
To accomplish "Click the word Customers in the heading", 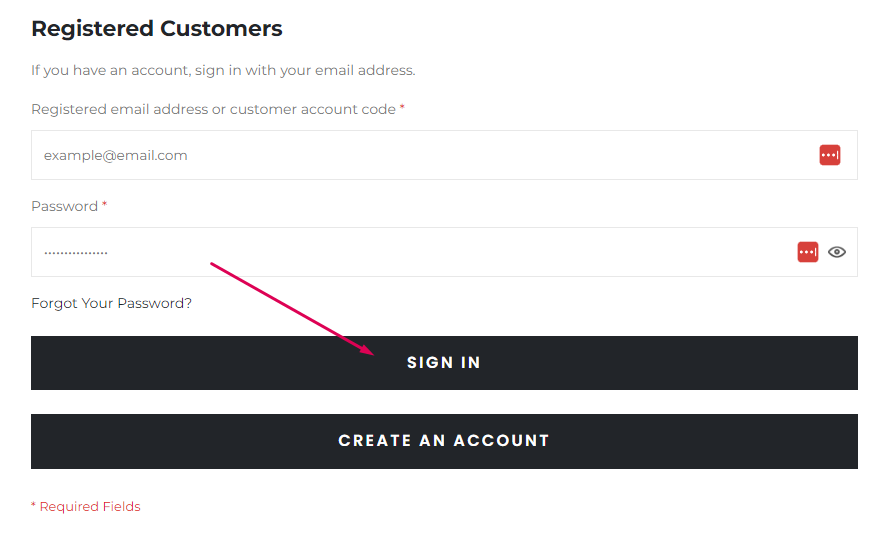I will 221,28.
